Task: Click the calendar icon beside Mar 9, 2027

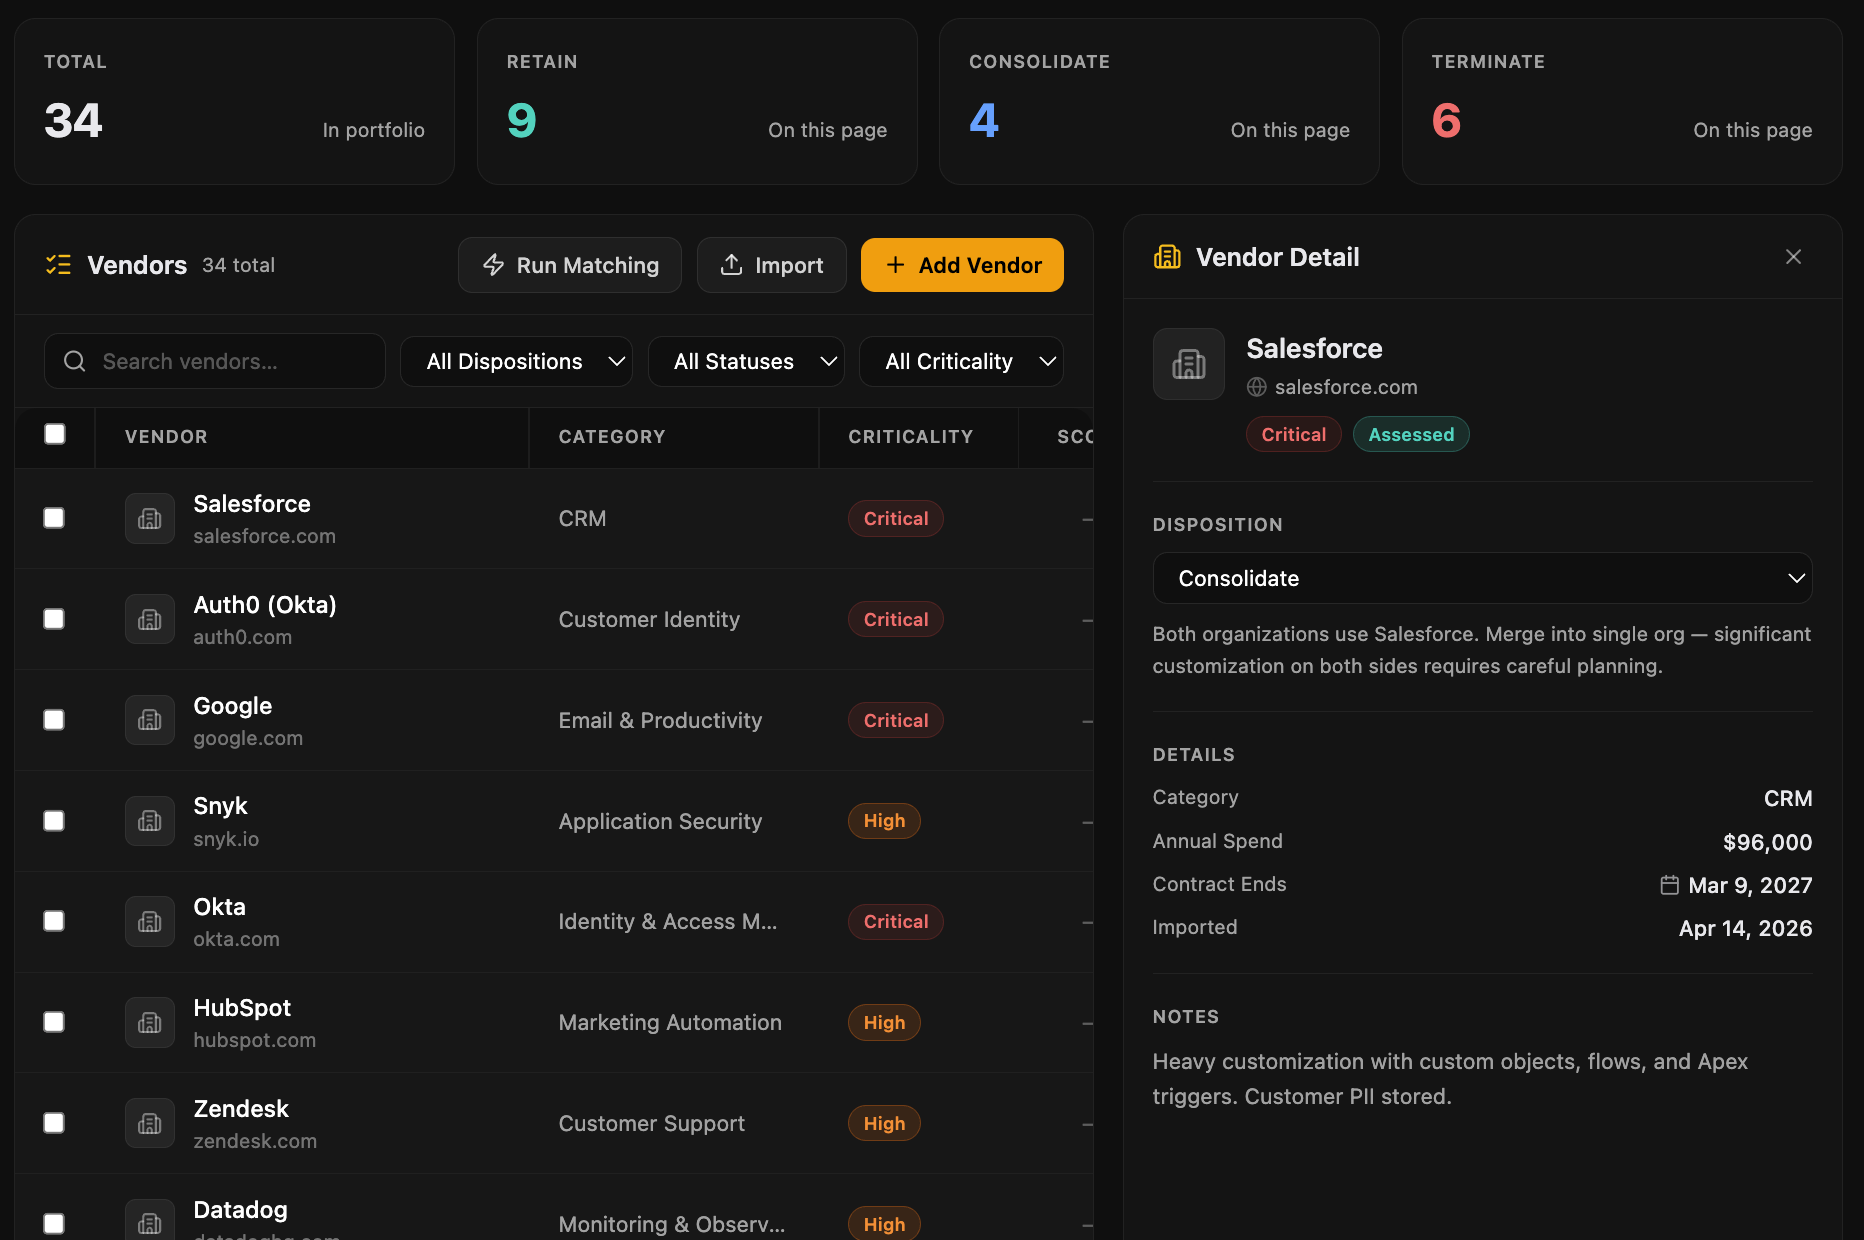Action: (1670, 885)
